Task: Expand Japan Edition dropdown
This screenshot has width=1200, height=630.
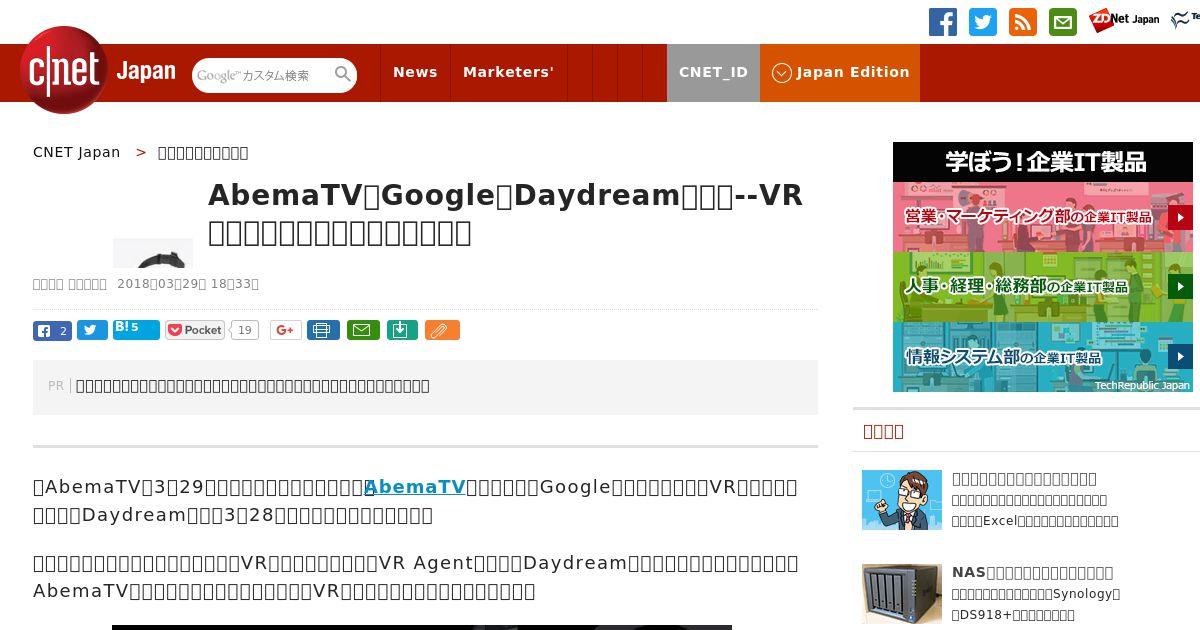Action: pyautogui.click(x=840, y=72)
